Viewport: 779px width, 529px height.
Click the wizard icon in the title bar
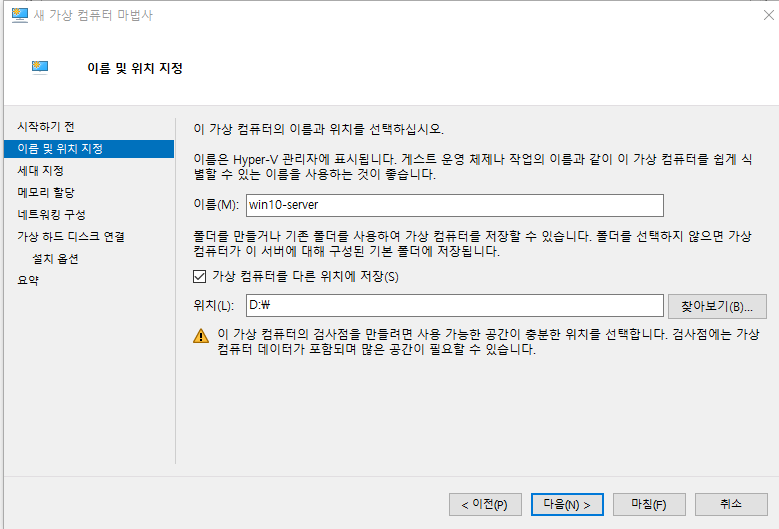(20, 15)
